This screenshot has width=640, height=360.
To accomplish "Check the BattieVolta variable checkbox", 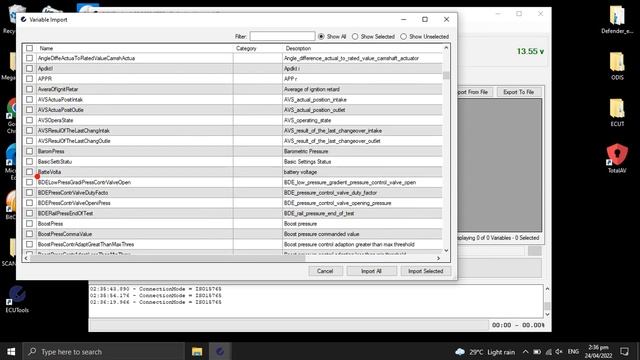I will point(29,172).
